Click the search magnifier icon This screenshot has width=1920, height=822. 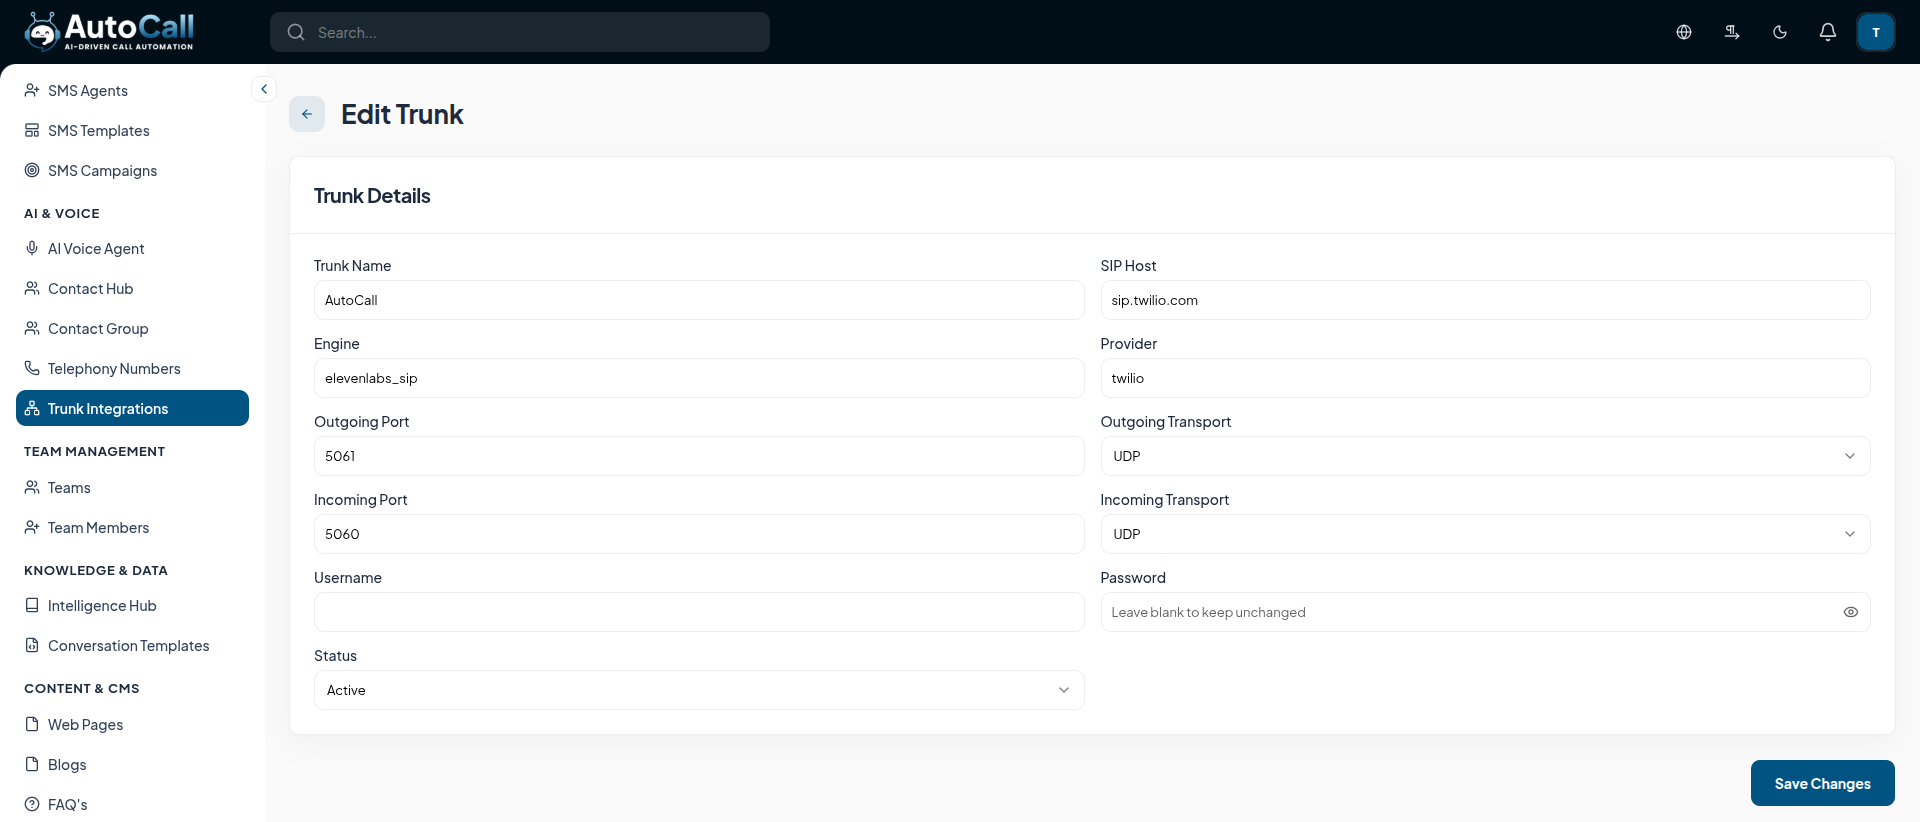tap(296, 32)
